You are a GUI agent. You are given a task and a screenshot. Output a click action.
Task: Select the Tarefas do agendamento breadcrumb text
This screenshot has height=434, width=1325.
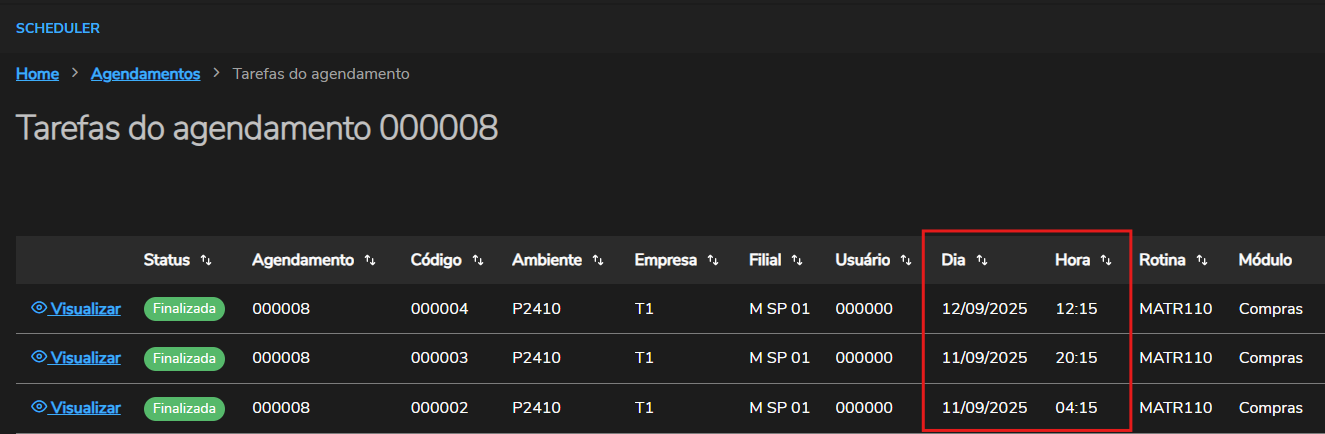(x=320, y=74)
